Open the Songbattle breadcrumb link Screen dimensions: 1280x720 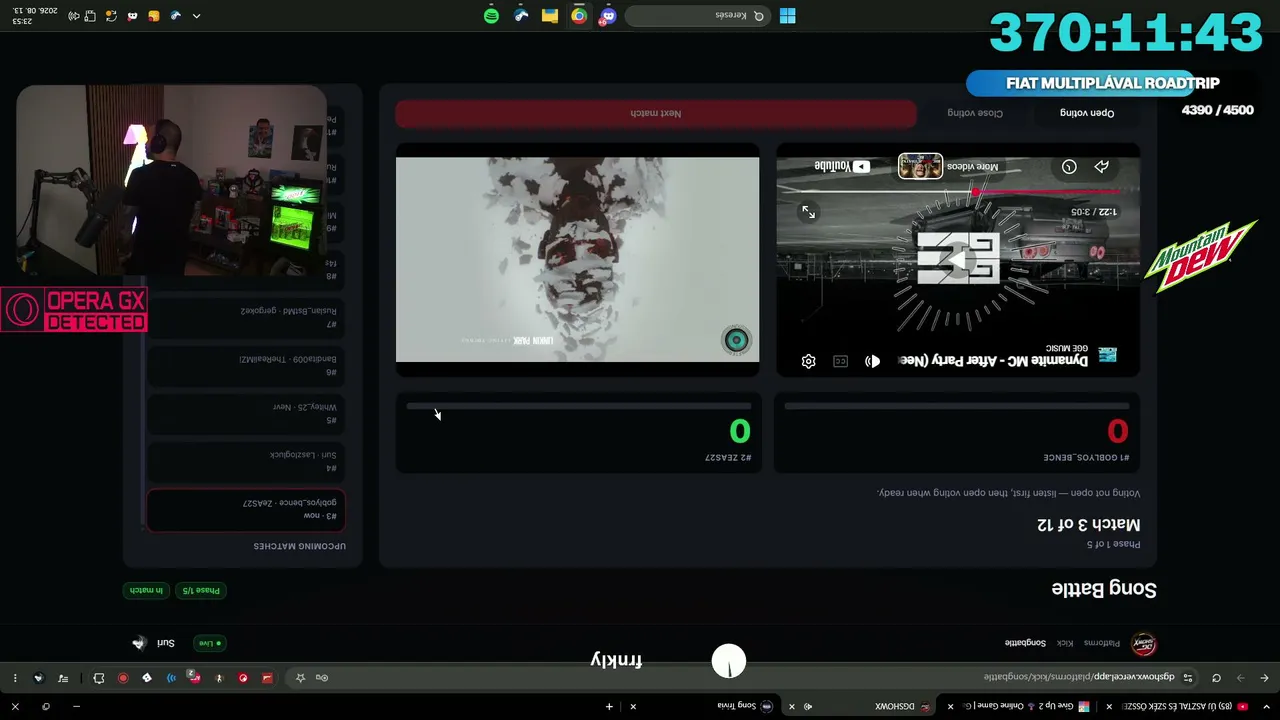pos(1025,643)
